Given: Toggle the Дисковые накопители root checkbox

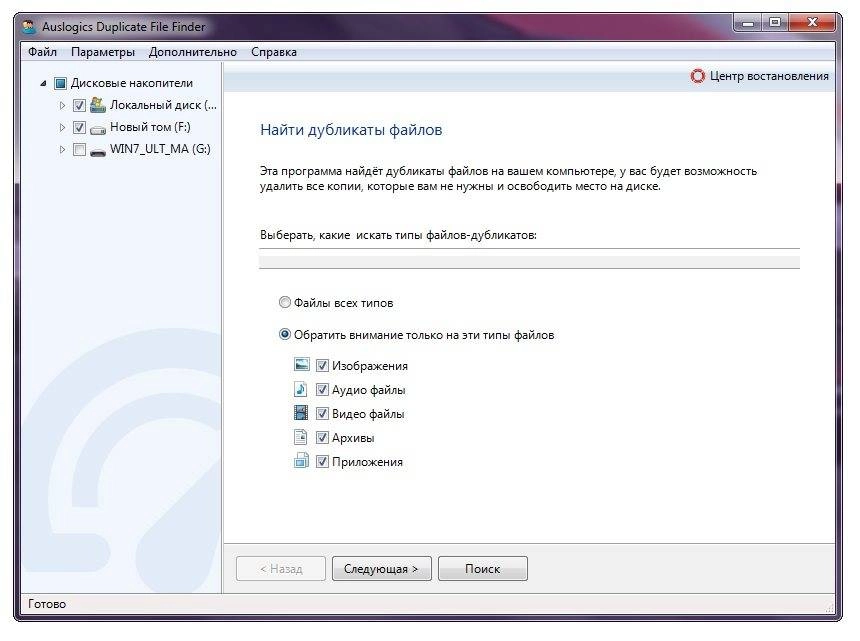Looking at the screenshot, I should point(60,84).
